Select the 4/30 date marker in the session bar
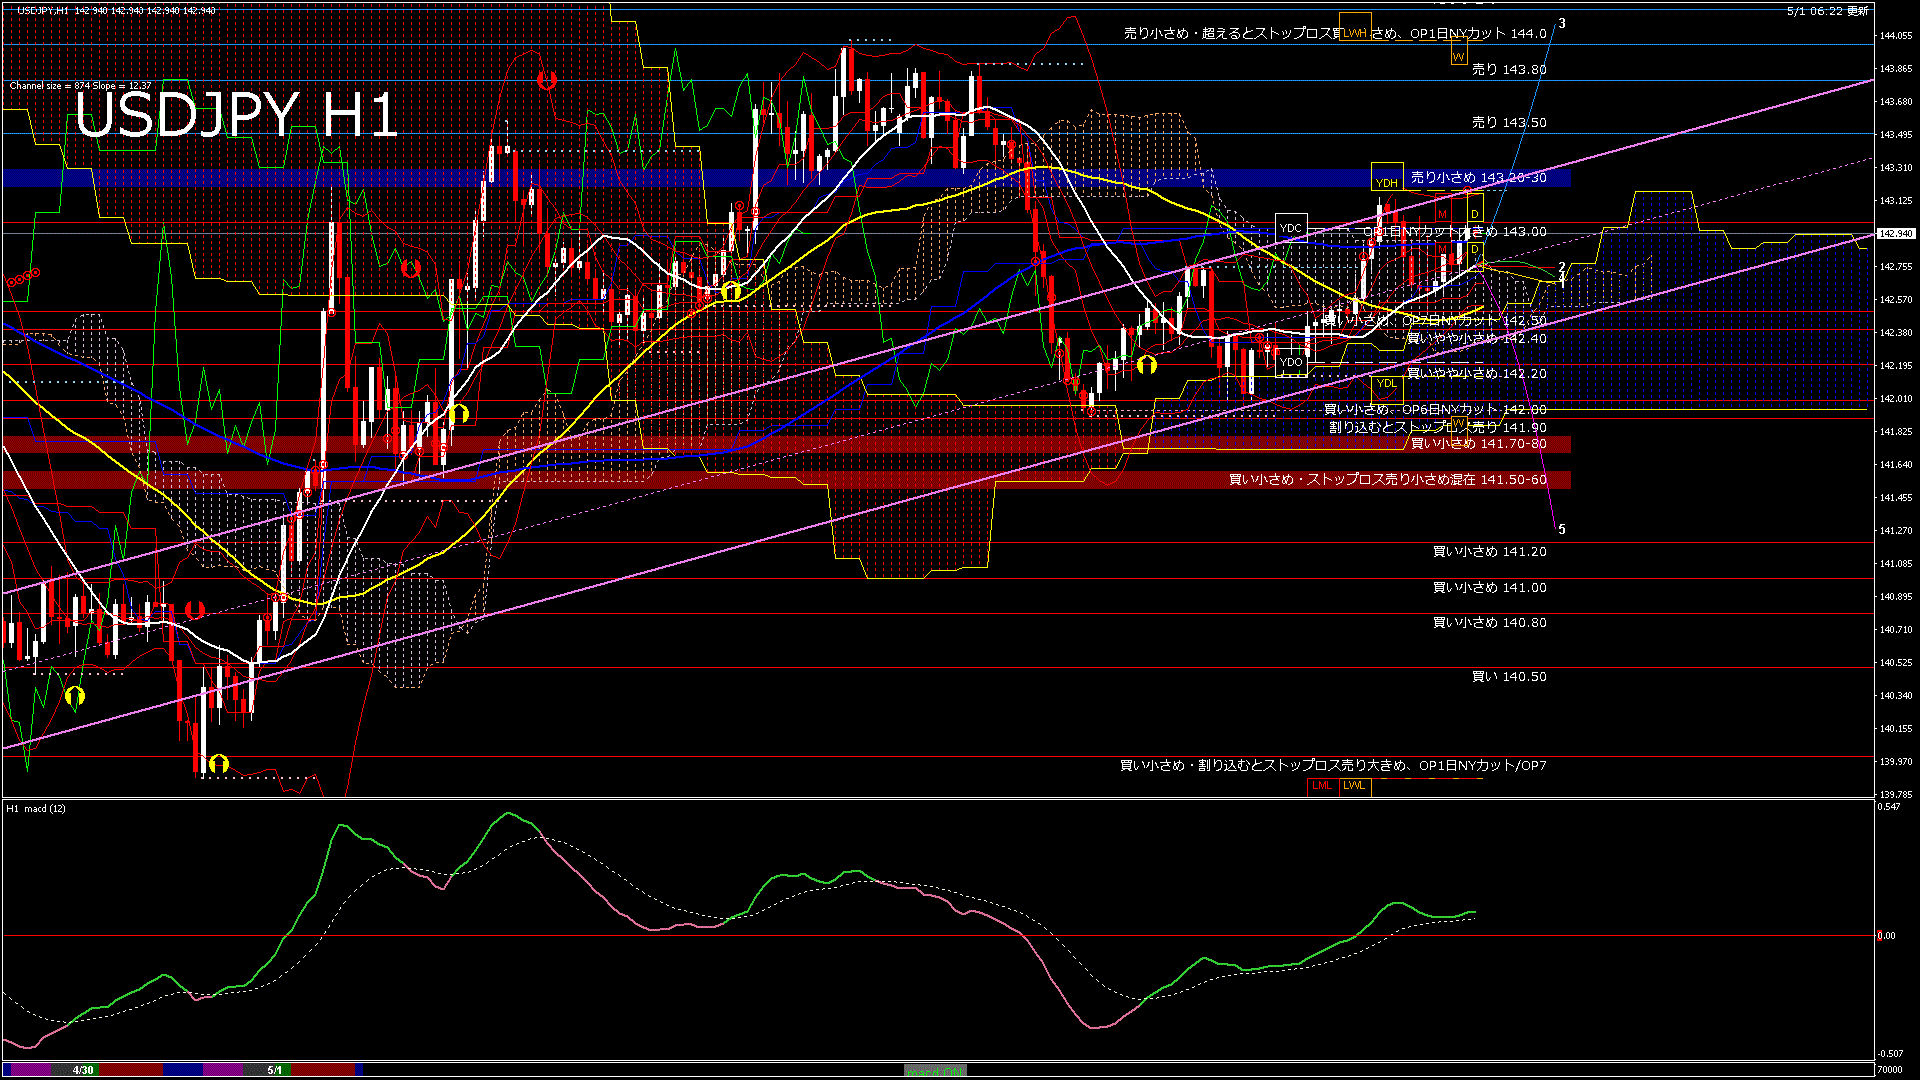The width and height of the screenshot is (1920, 1080). tap(83, 1070)
